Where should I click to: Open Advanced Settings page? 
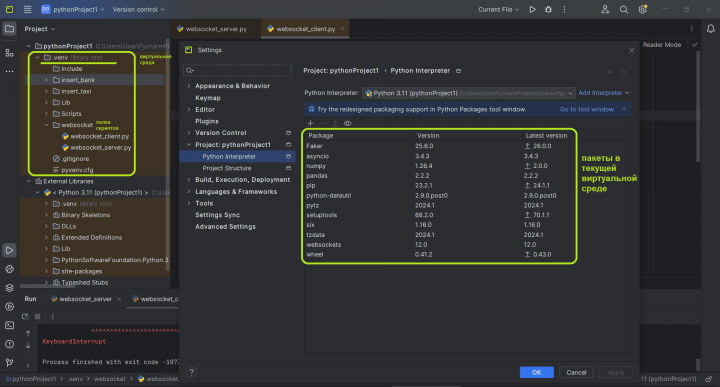225,227
